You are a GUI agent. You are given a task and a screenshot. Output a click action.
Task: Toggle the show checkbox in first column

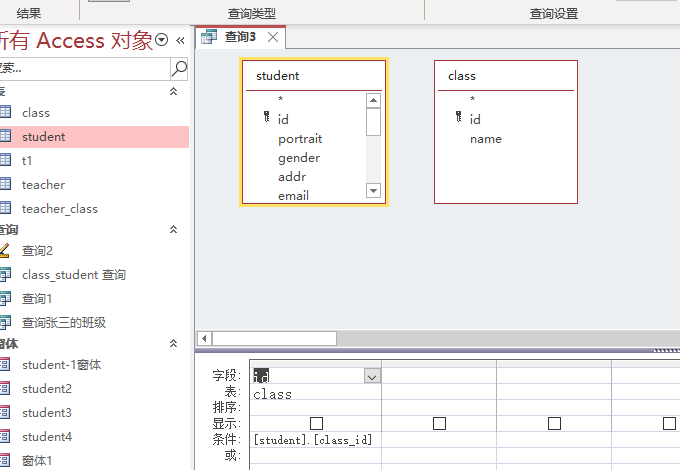(317, 423)
